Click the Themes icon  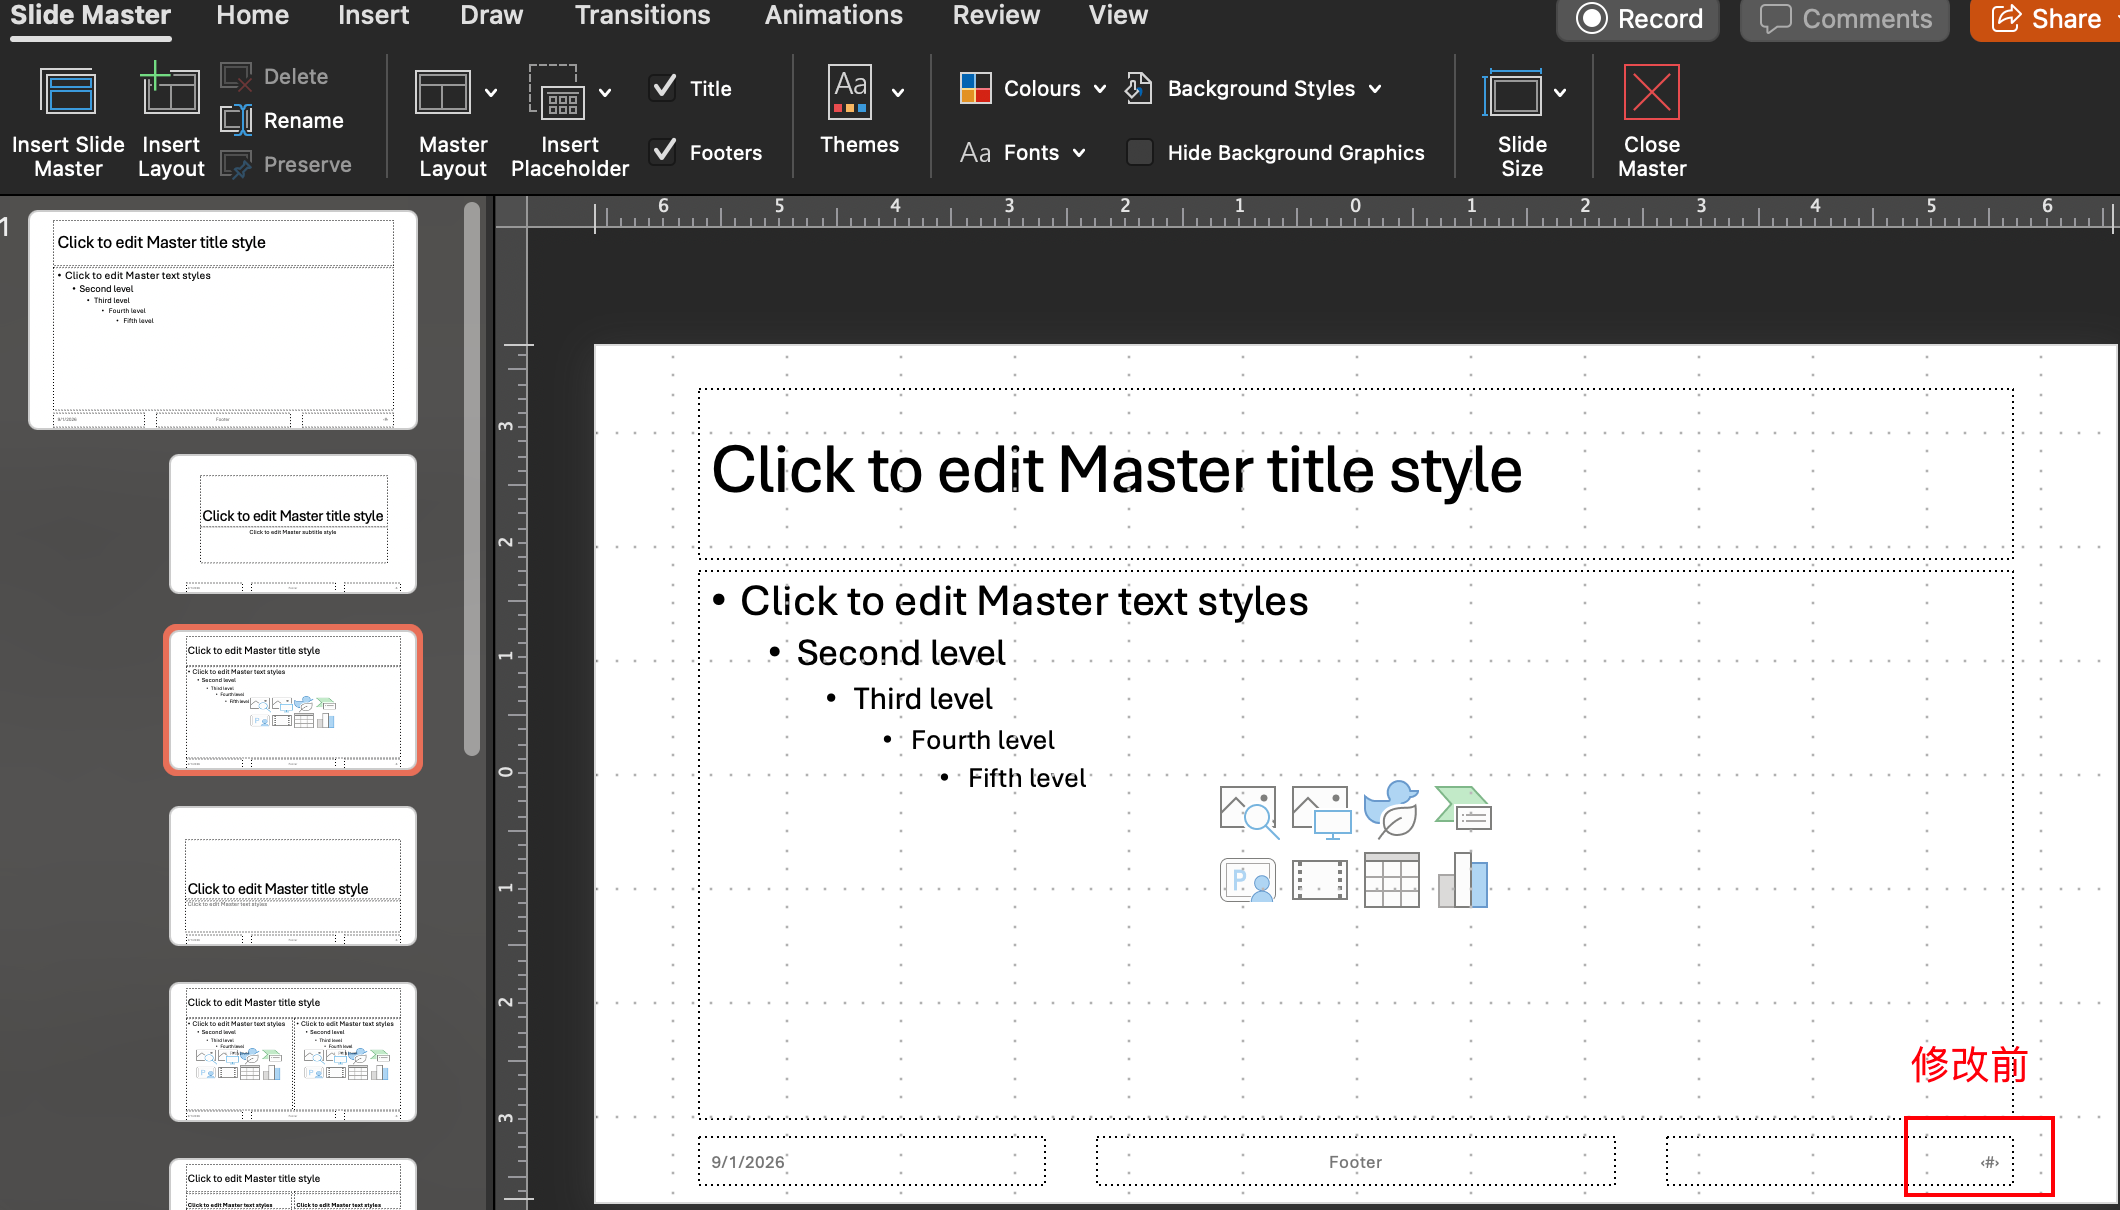pyautogui.click(x=850, y=93)
